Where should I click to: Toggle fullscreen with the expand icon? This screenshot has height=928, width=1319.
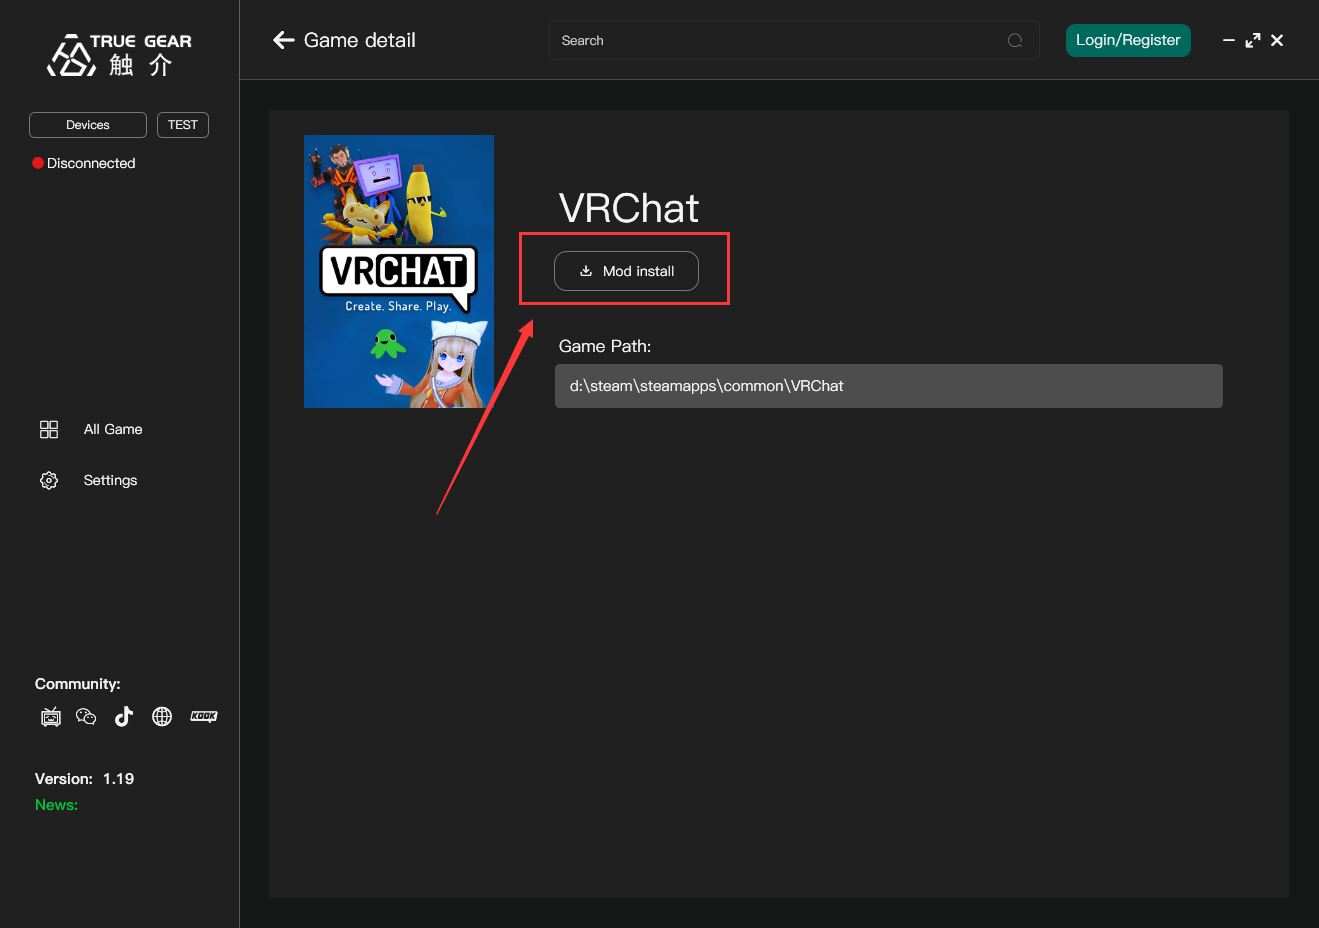(1253, 40)
